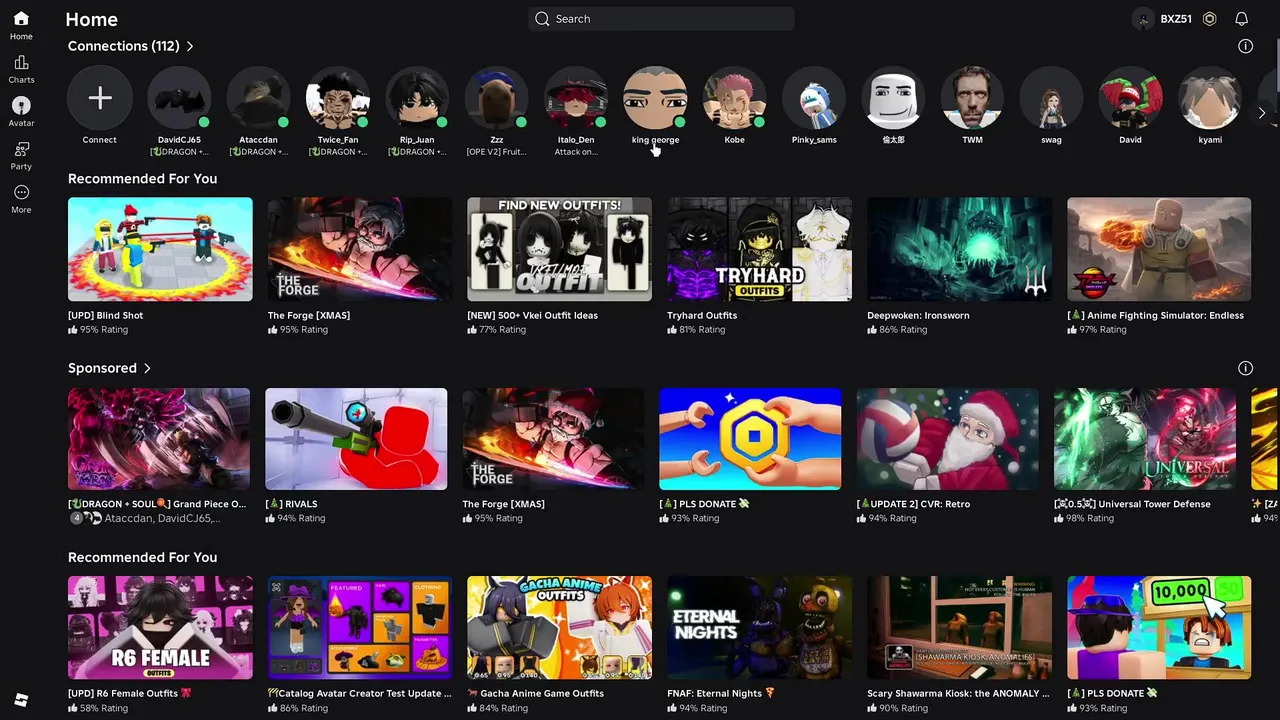The image size is (1280, 720).
Task: Click "Ataccdan, DavidCJ65" friends playing text
Action: 163,518
